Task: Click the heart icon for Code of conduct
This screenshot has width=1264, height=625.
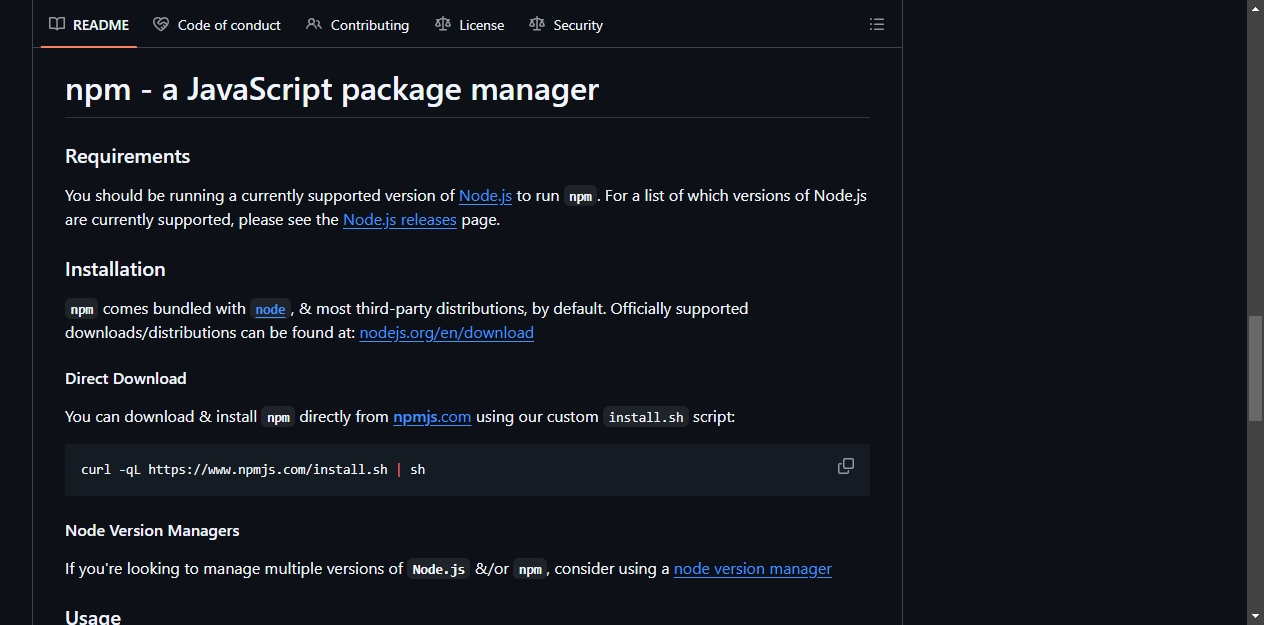Action: pyautogui.click(x=161, y=24)
